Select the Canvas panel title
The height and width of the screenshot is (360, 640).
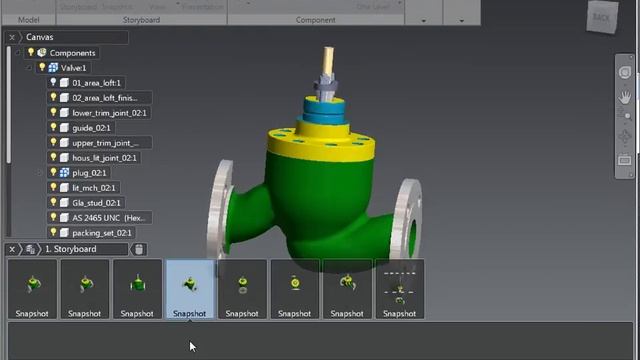pyautogui.click(x=40, y=37)
